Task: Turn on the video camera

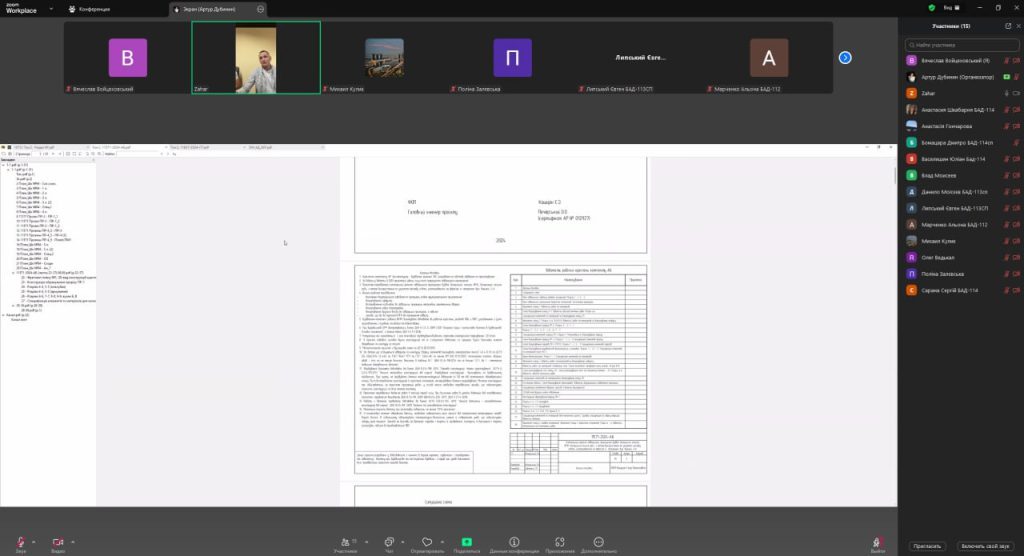Action: pyautogui.click(x=57, y=541)
